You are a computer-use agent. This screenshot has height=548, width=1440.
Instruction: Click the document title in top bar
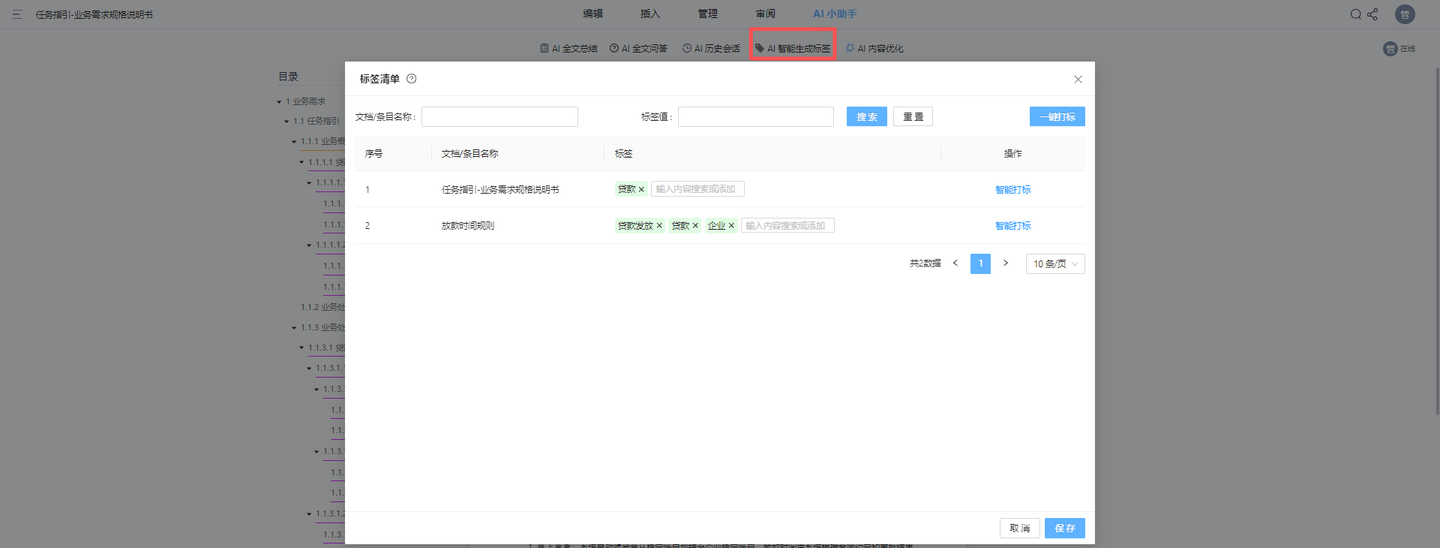point(94,15)
